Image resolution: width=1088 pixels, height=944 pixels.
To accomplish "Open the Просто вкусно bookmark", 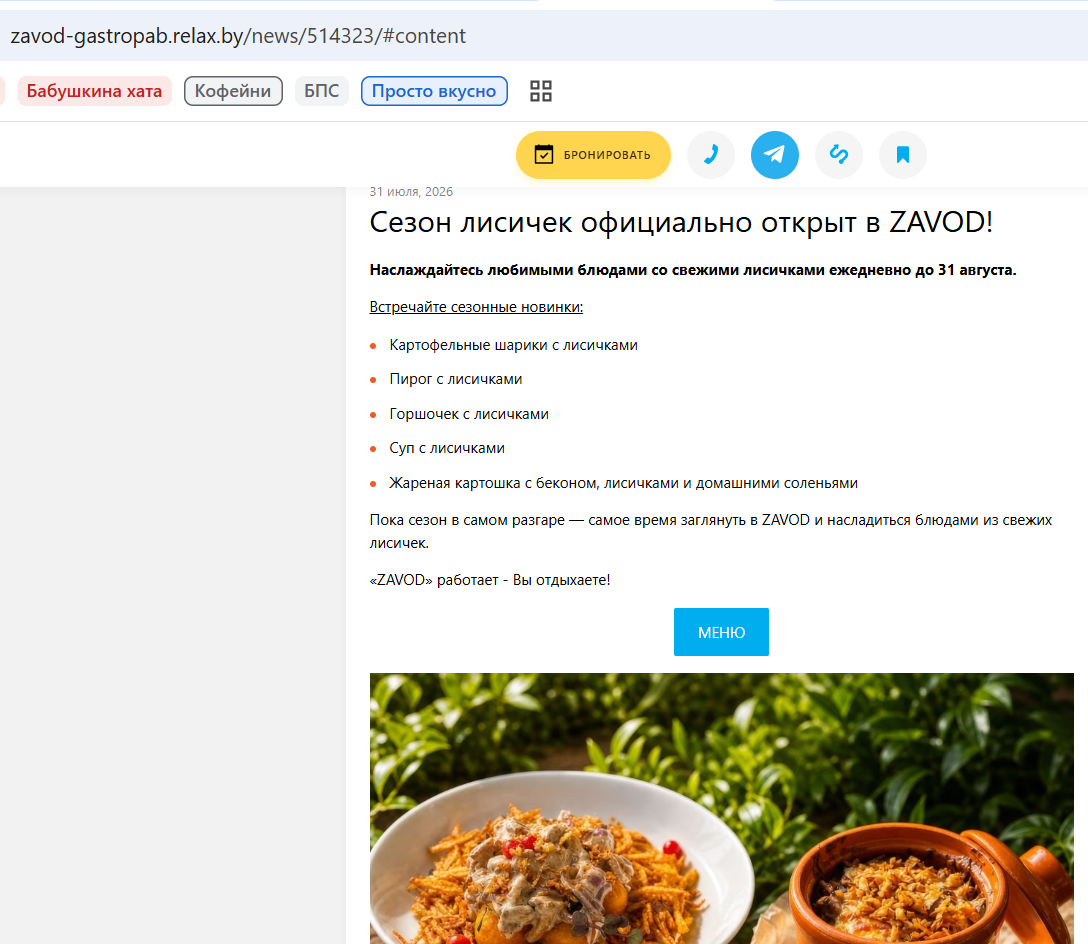I will [x=434, y=91].
